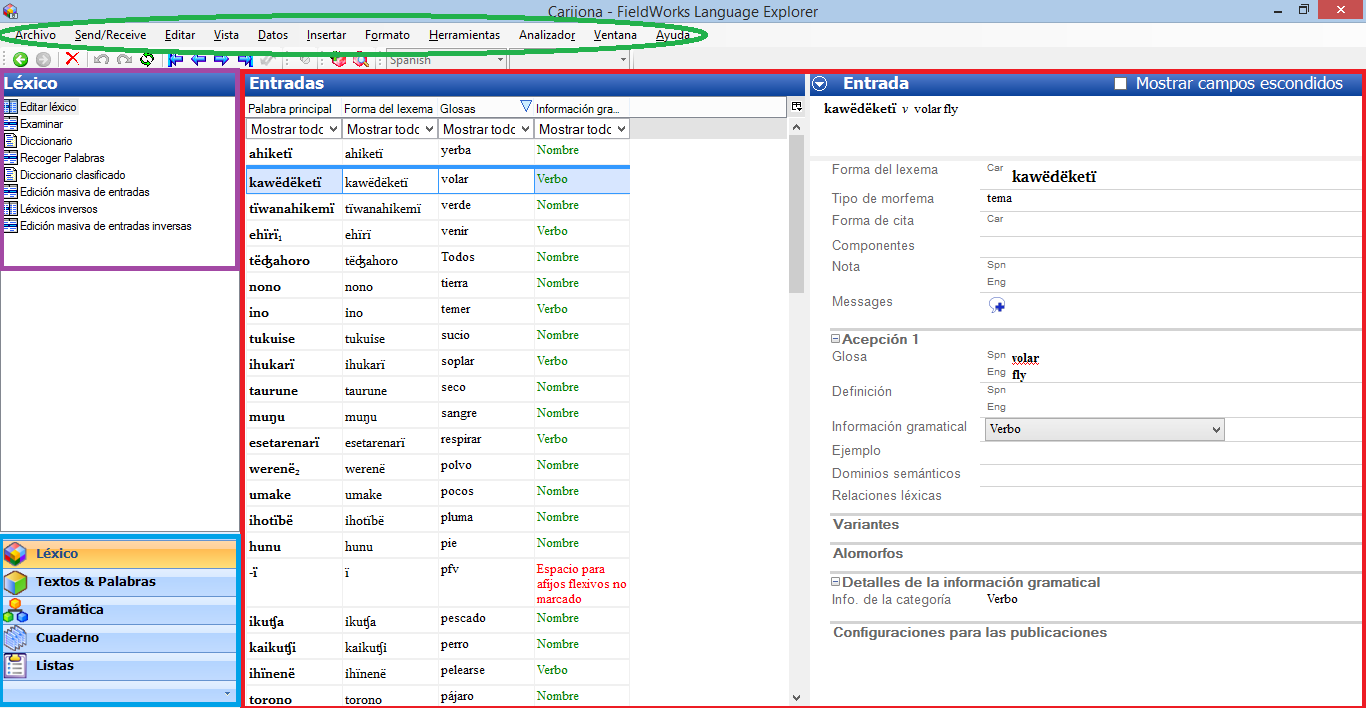Switch to Textos & Palabras area
1366x708 pixels.
120,582
